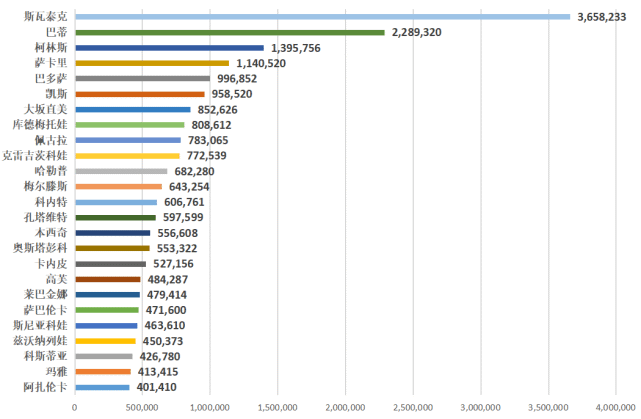The image size is (641, 419).
Task: Click the 科斯蒂亚 category label
Action: pos(45,356)
